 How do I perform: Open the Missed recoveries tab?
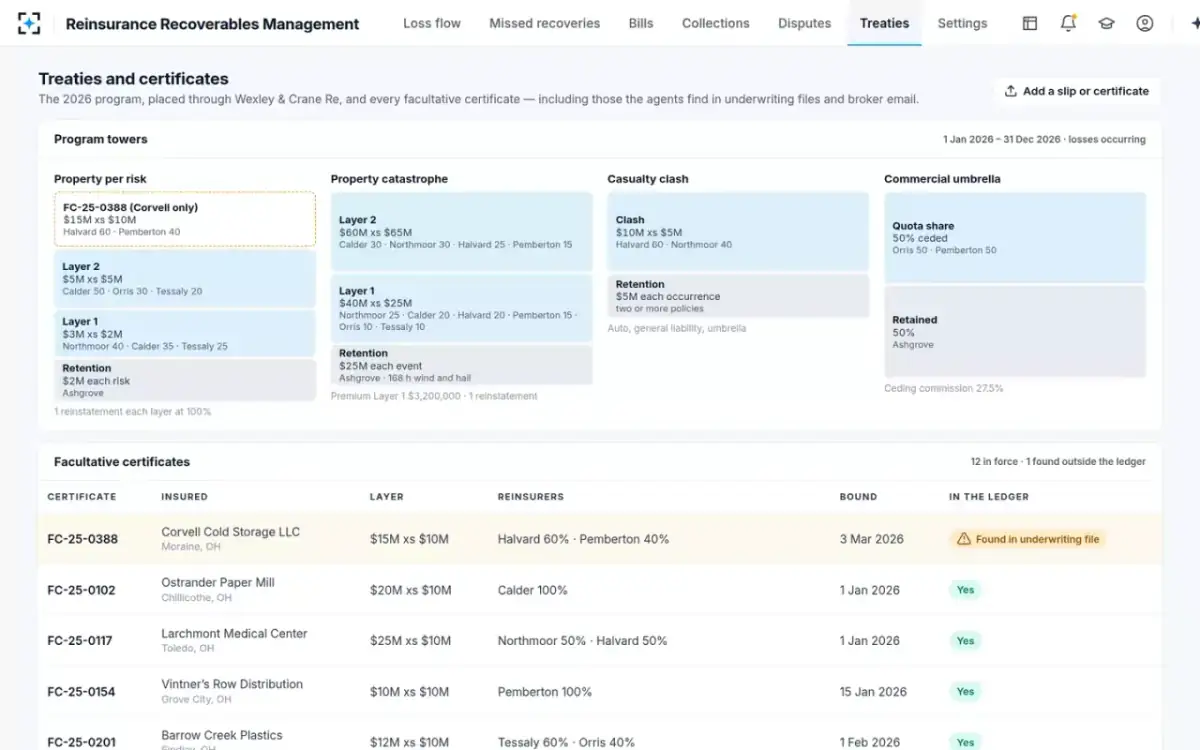(x=544, y=23)
